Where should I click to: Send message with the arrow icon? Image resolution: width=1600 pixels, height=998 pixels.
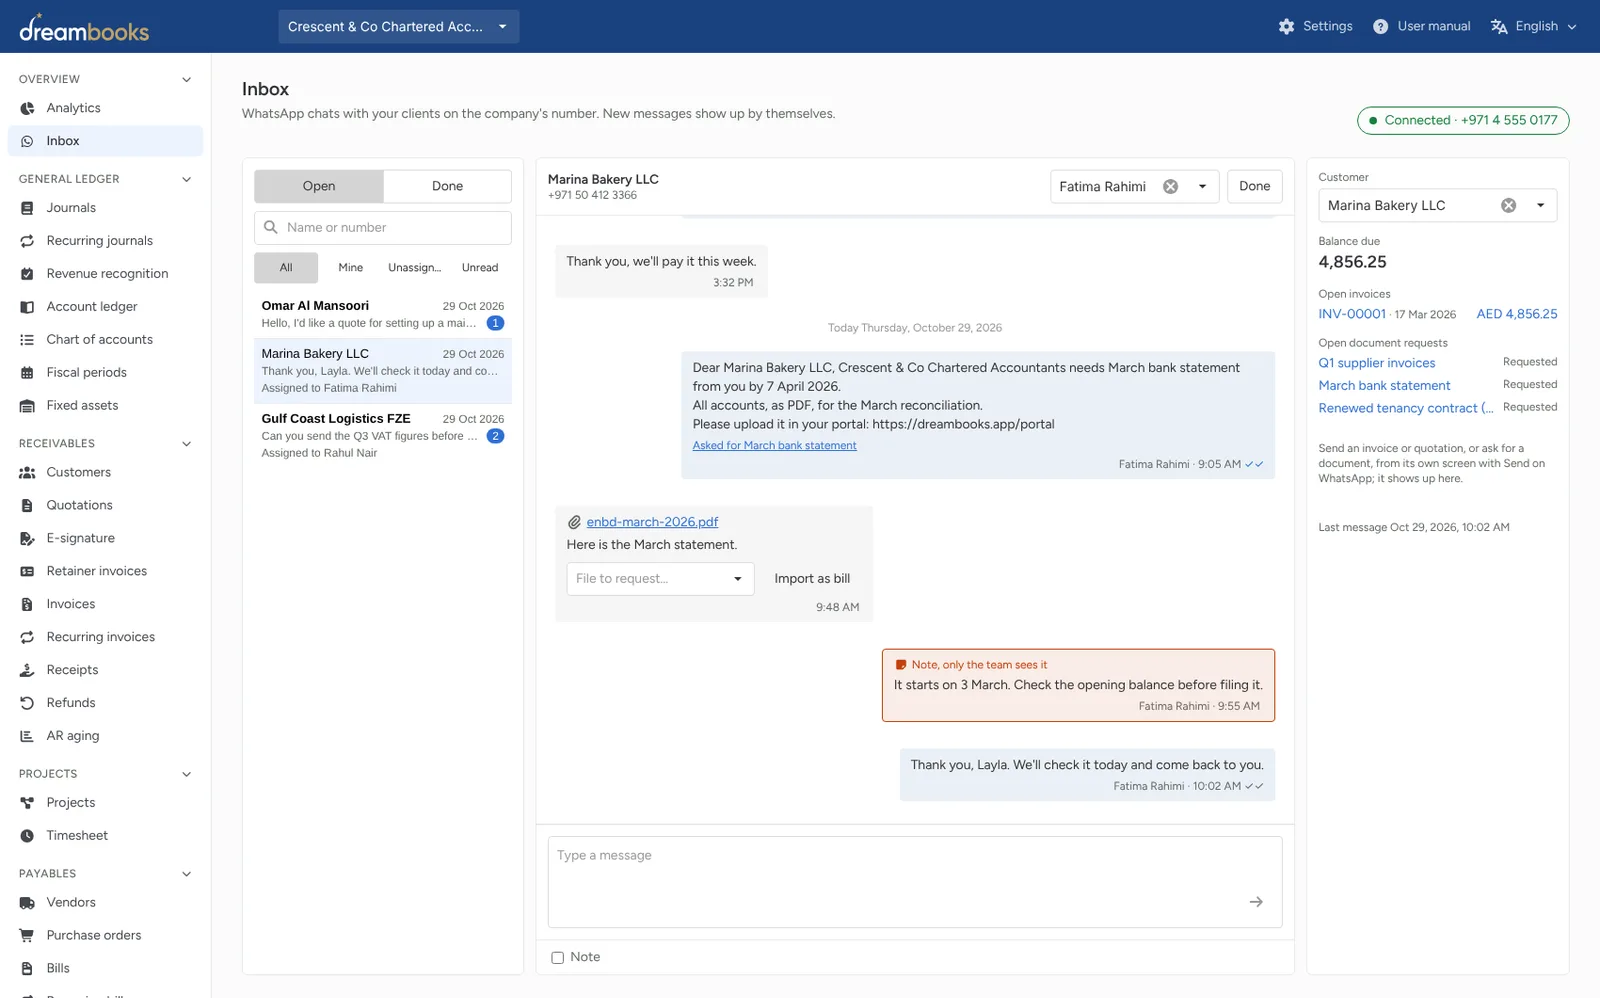[1256, 902]
